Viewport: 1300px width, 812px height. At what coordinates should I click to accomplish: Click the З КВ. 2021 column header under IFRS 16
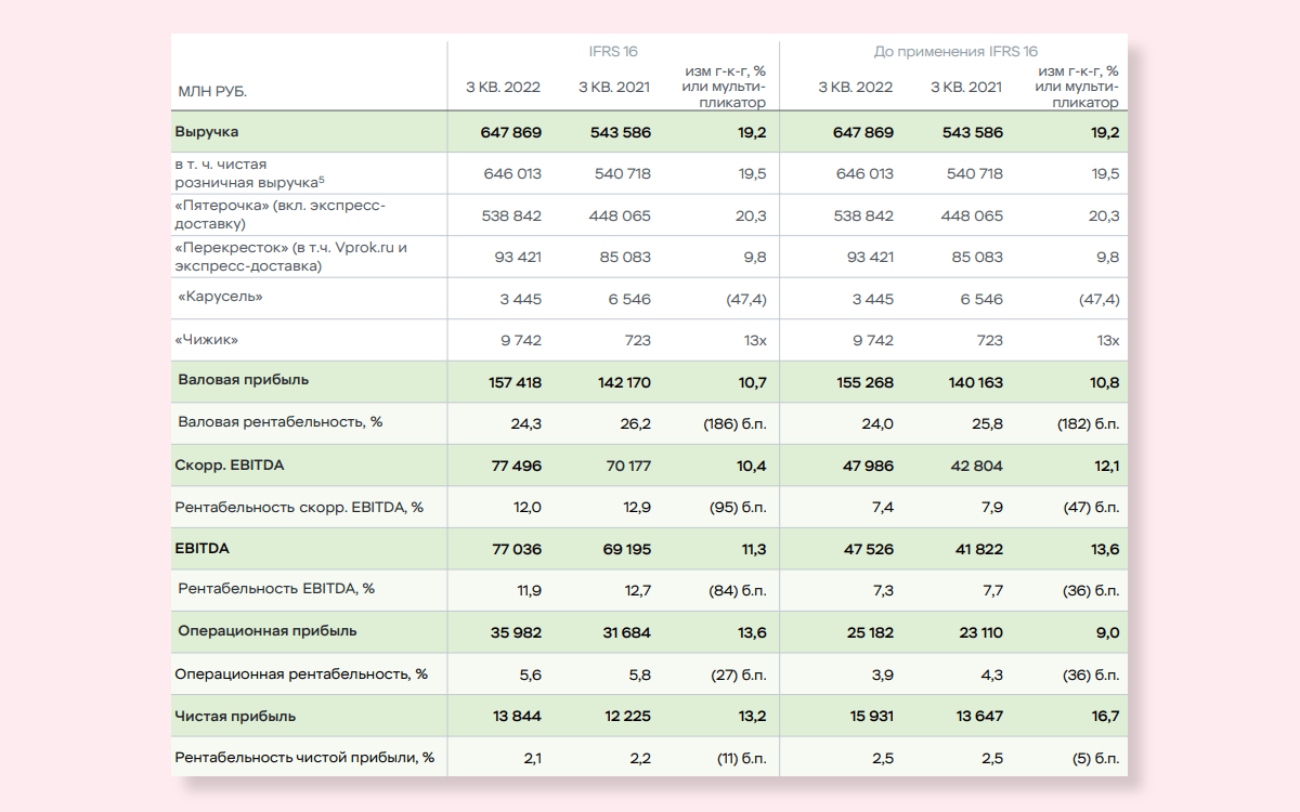(612, 87)
